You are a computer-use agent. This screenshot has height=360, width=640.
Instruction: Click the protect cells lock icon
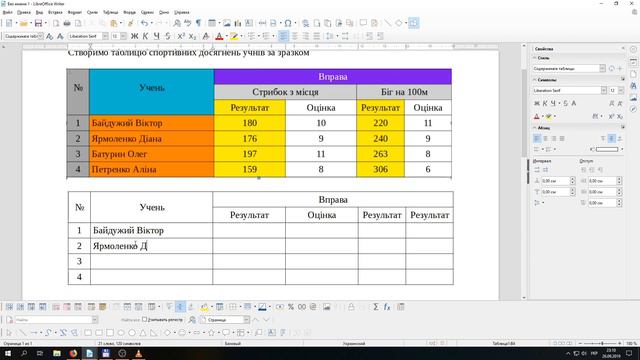click(x=351, y=307)
